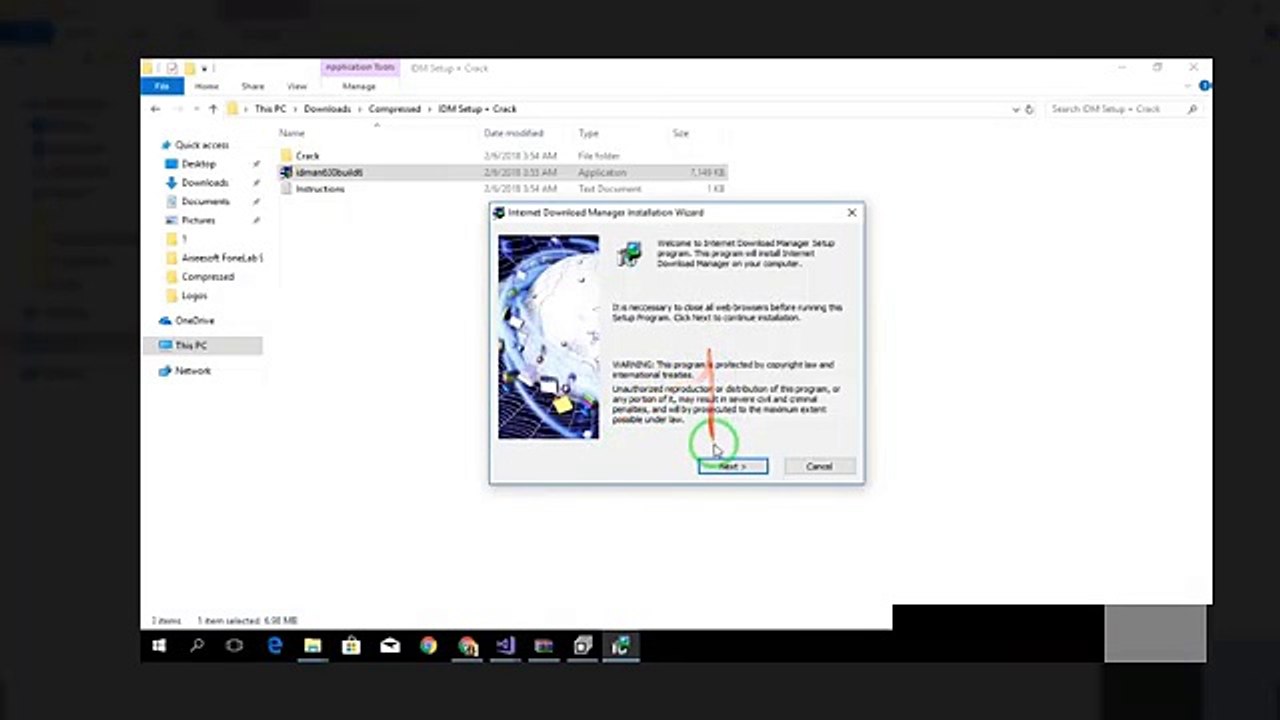The width and height of the screenshot is (1280, 720).
Task: Open the Logos folder in sidebar
Action: pyautogui.click(x=194, y=296)
